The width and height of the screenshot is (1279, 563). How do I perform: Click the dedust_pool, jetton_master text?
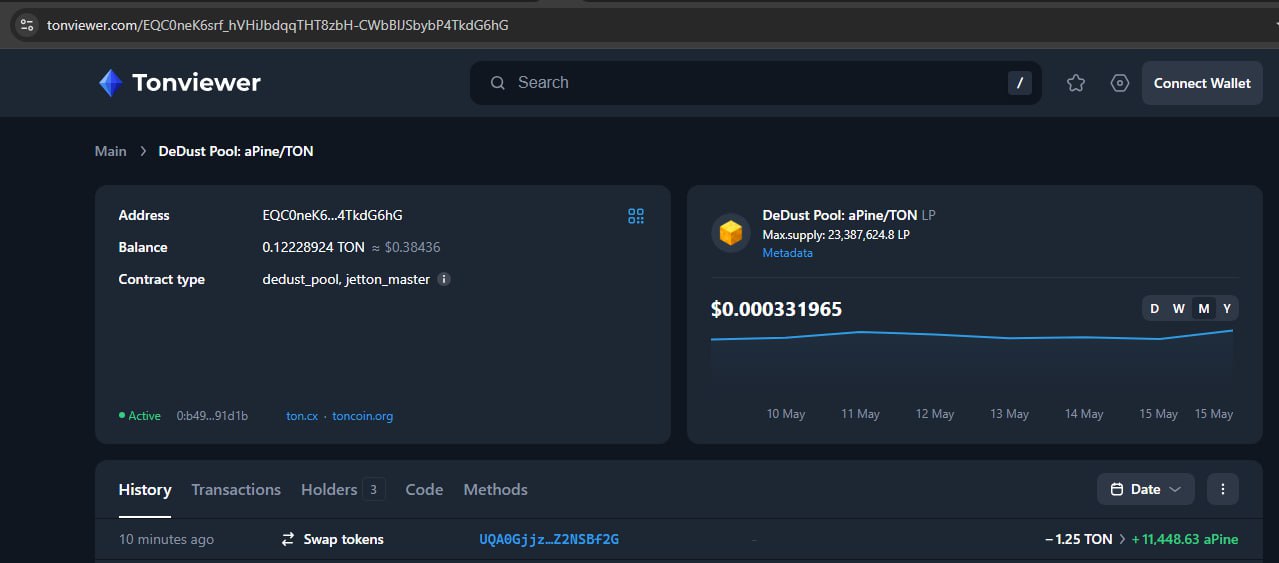[346, 280]
